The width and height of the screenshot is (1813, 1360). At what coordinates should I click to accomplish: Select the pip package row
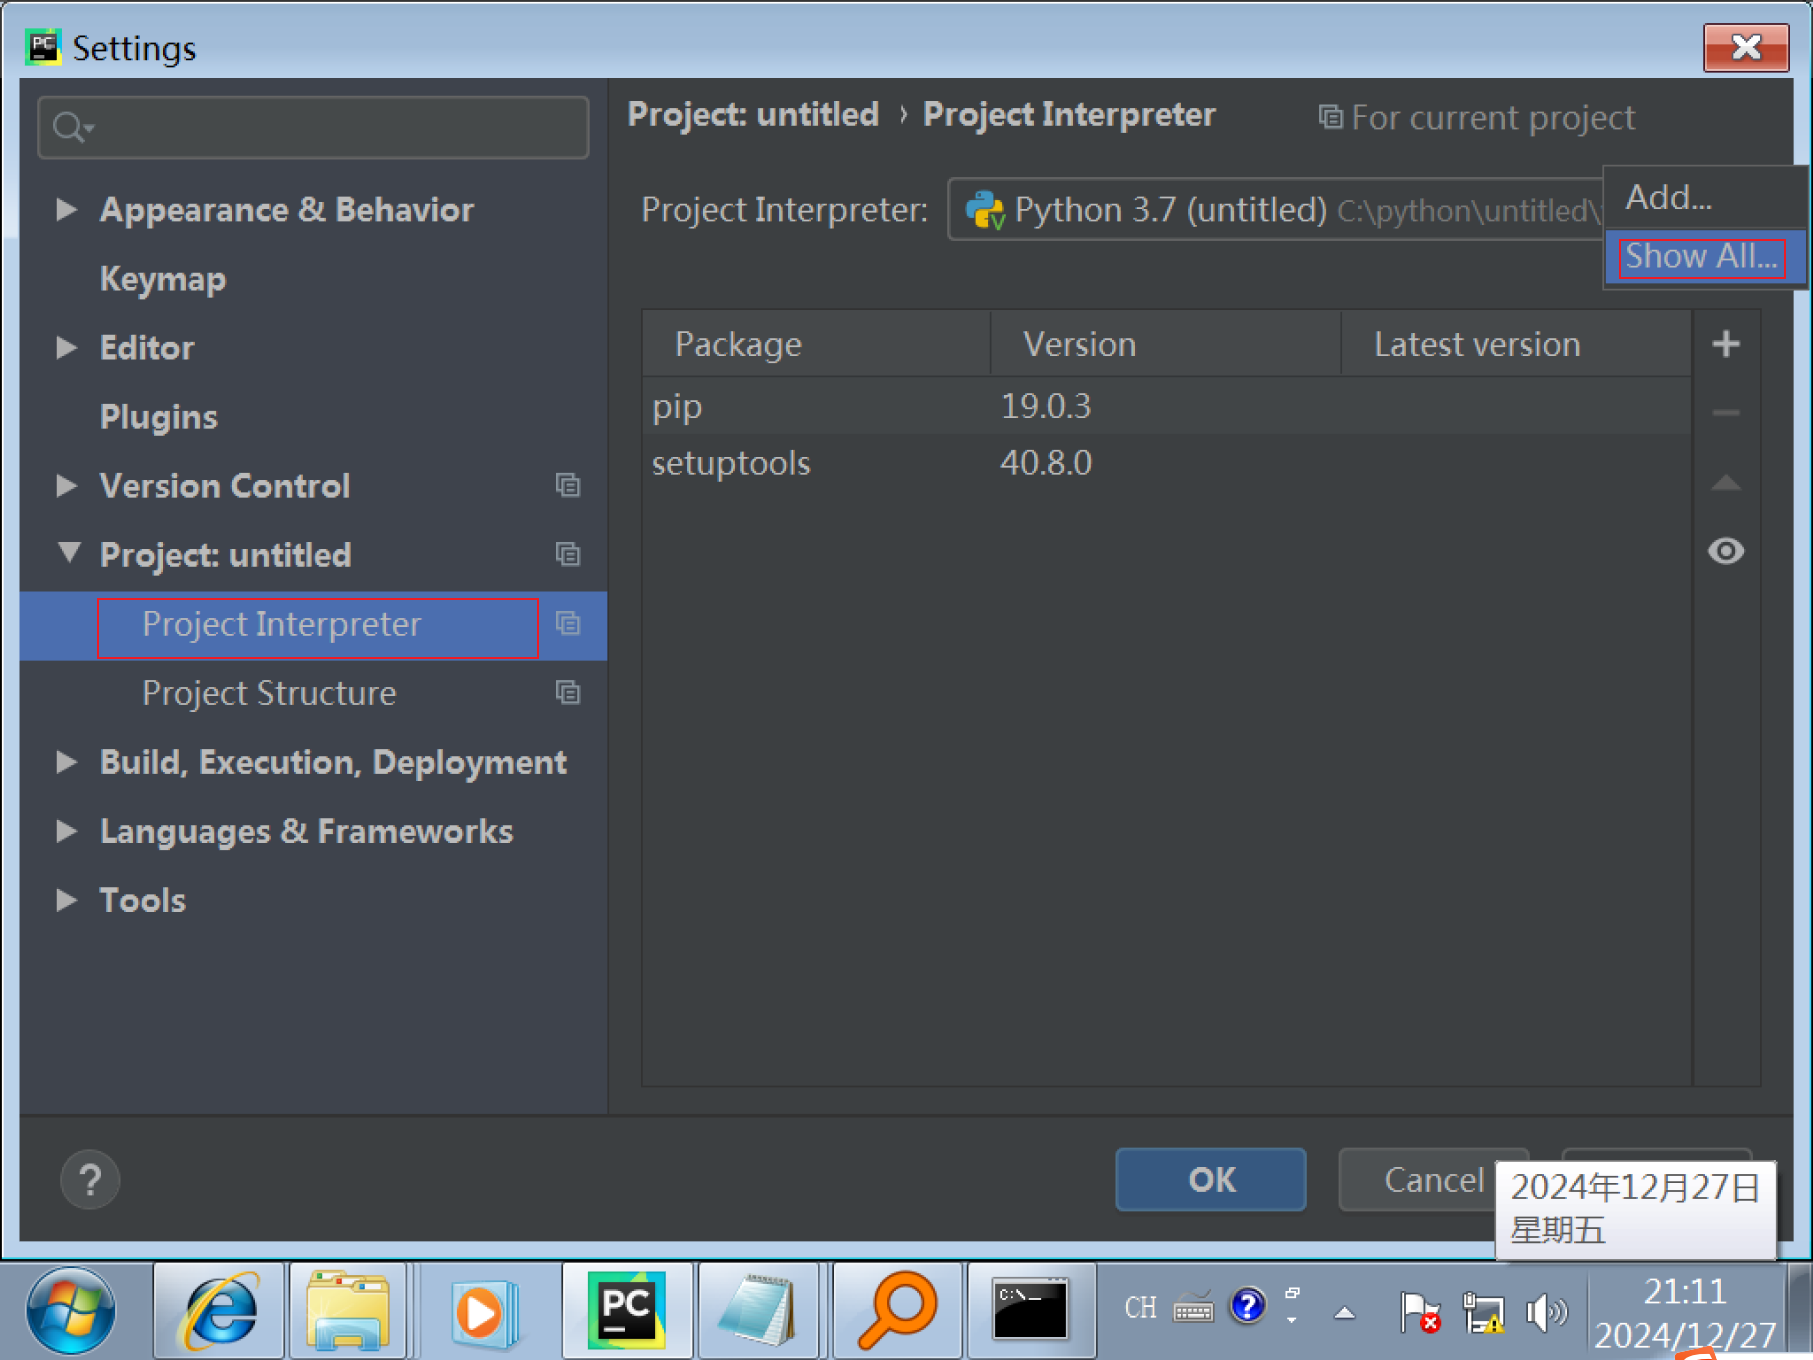click(x=1166, y=406)
